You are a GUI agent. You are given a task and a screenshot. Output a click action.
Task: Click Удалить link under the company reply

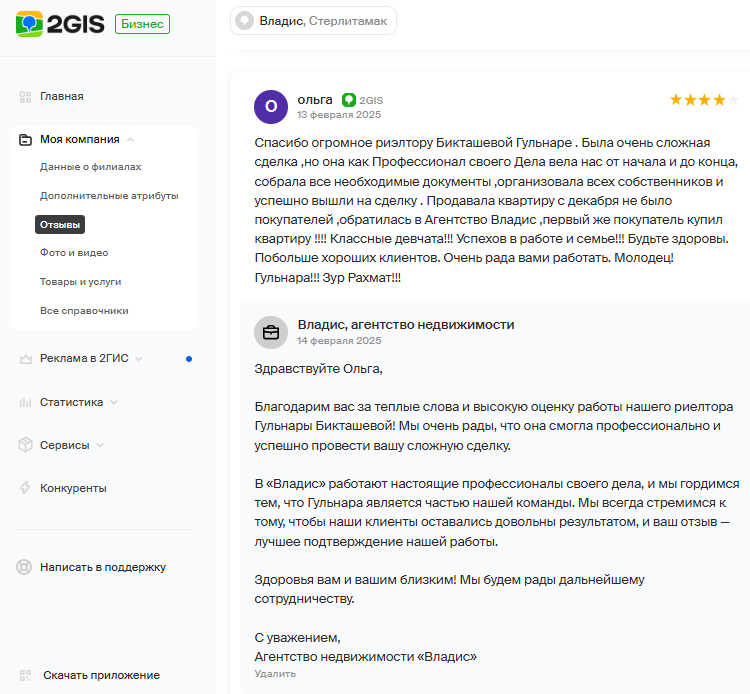[275, 674]
